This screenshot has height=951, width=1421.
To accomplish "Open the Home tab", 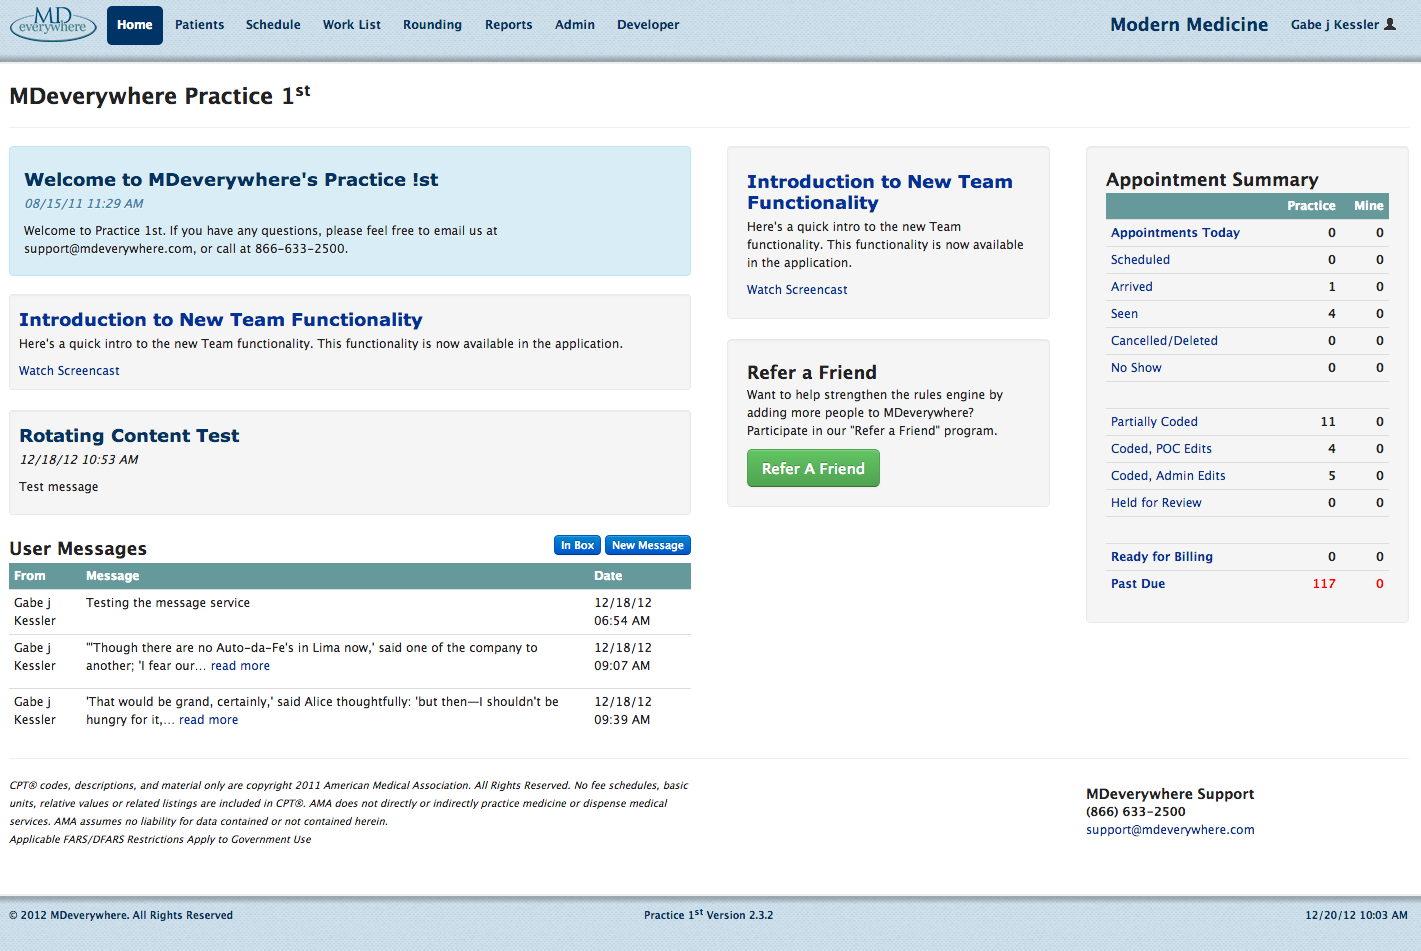I will 135,25.
